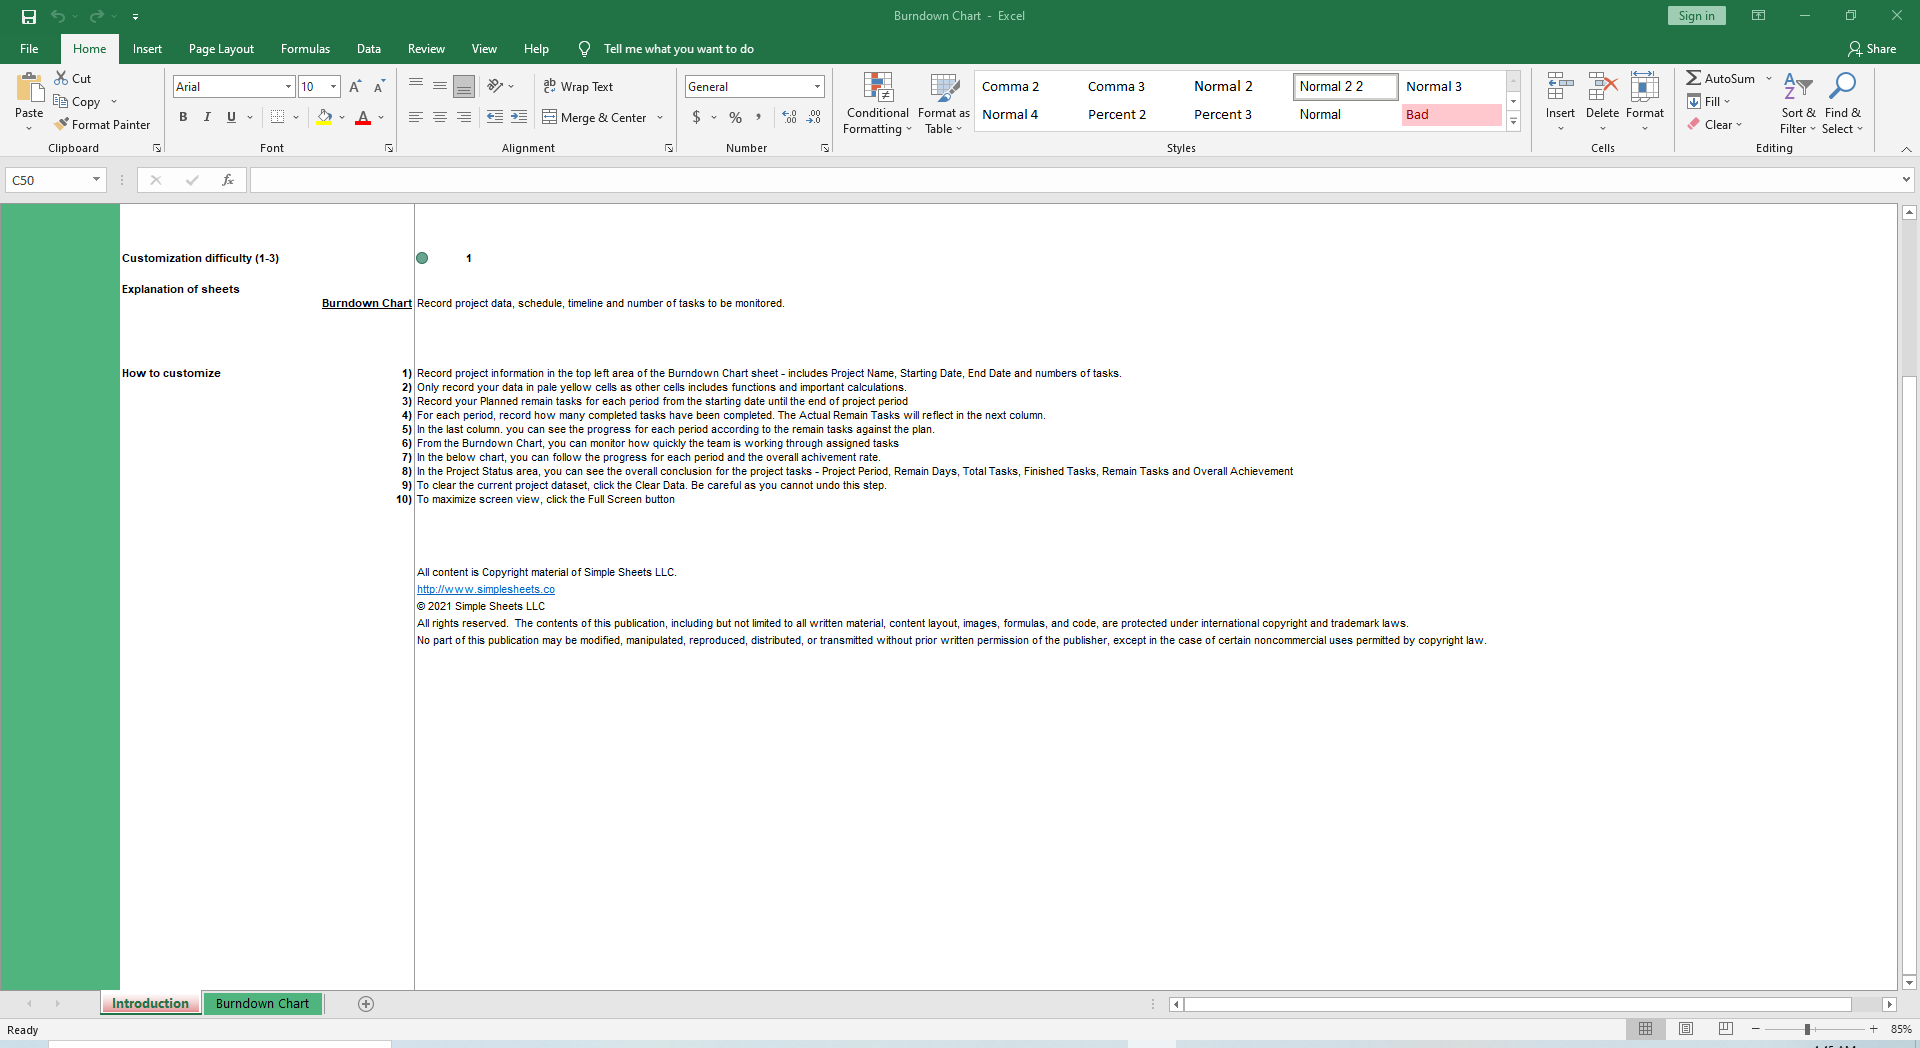Open the File menu
Screen dimensions: 1920x1048
pyautogui.click(x=29, y=49)
